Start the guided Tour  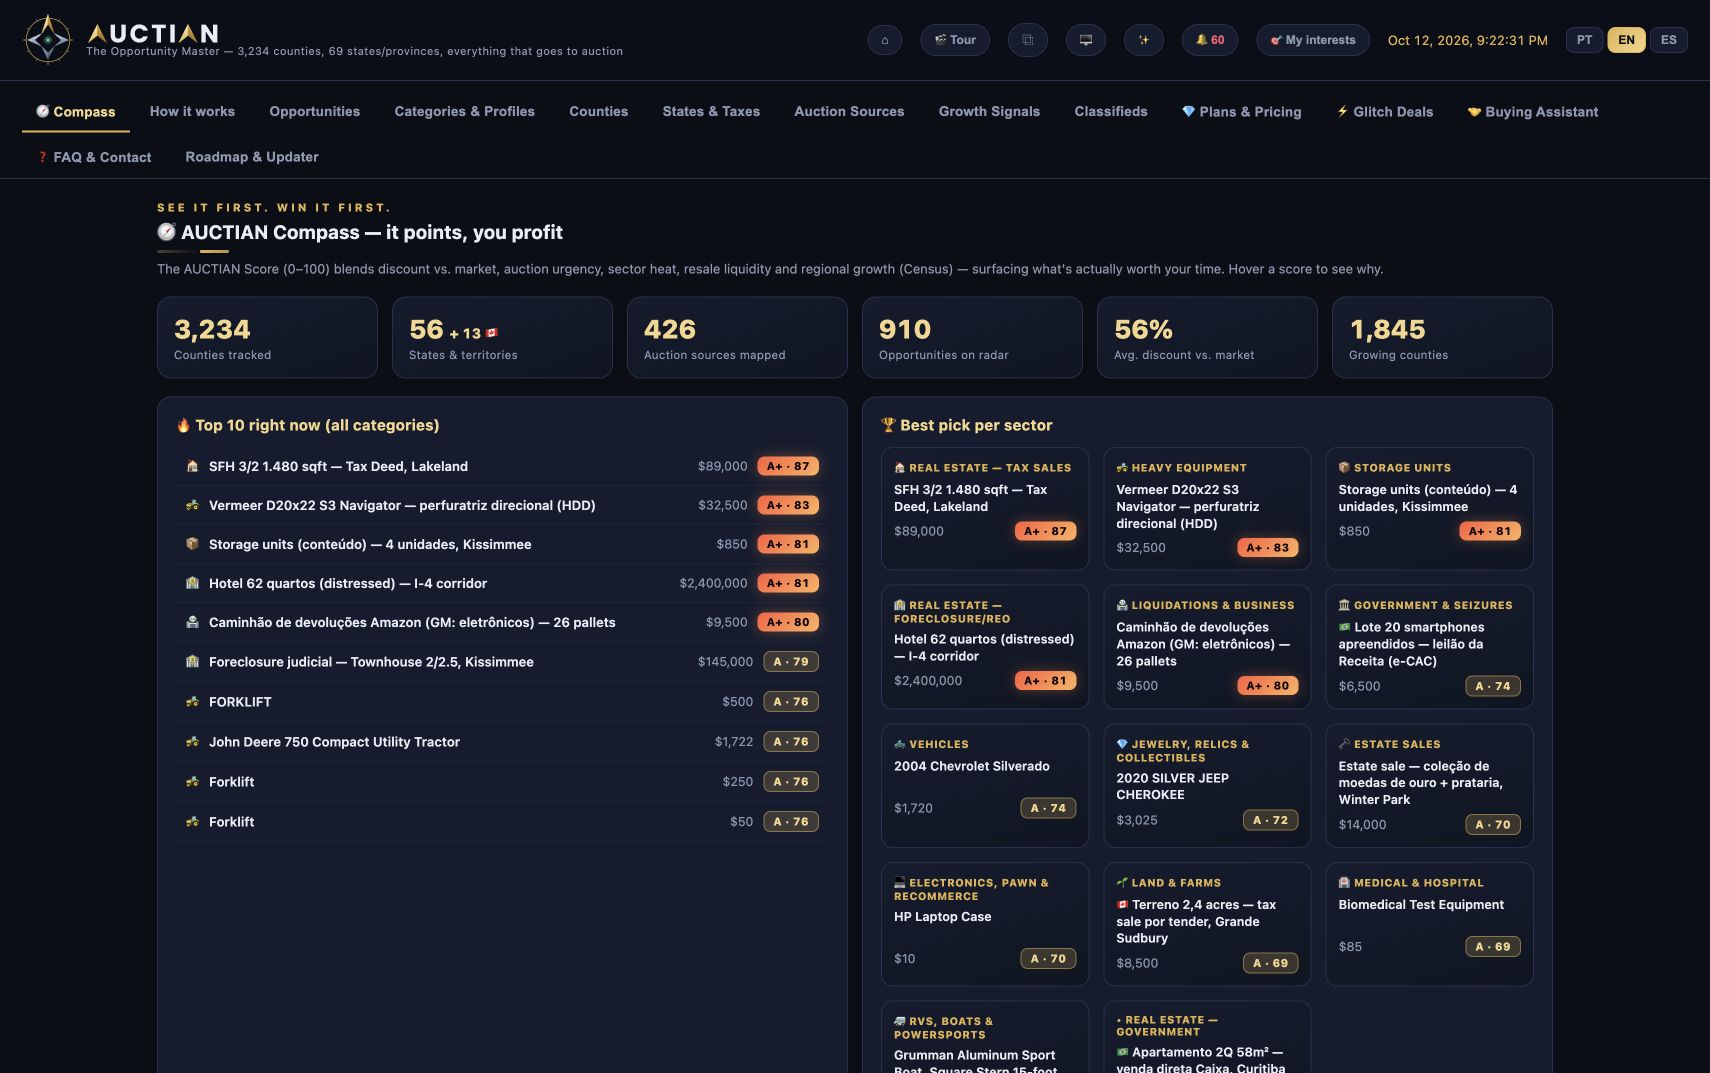pyautogui.click(x=955, y=40)
